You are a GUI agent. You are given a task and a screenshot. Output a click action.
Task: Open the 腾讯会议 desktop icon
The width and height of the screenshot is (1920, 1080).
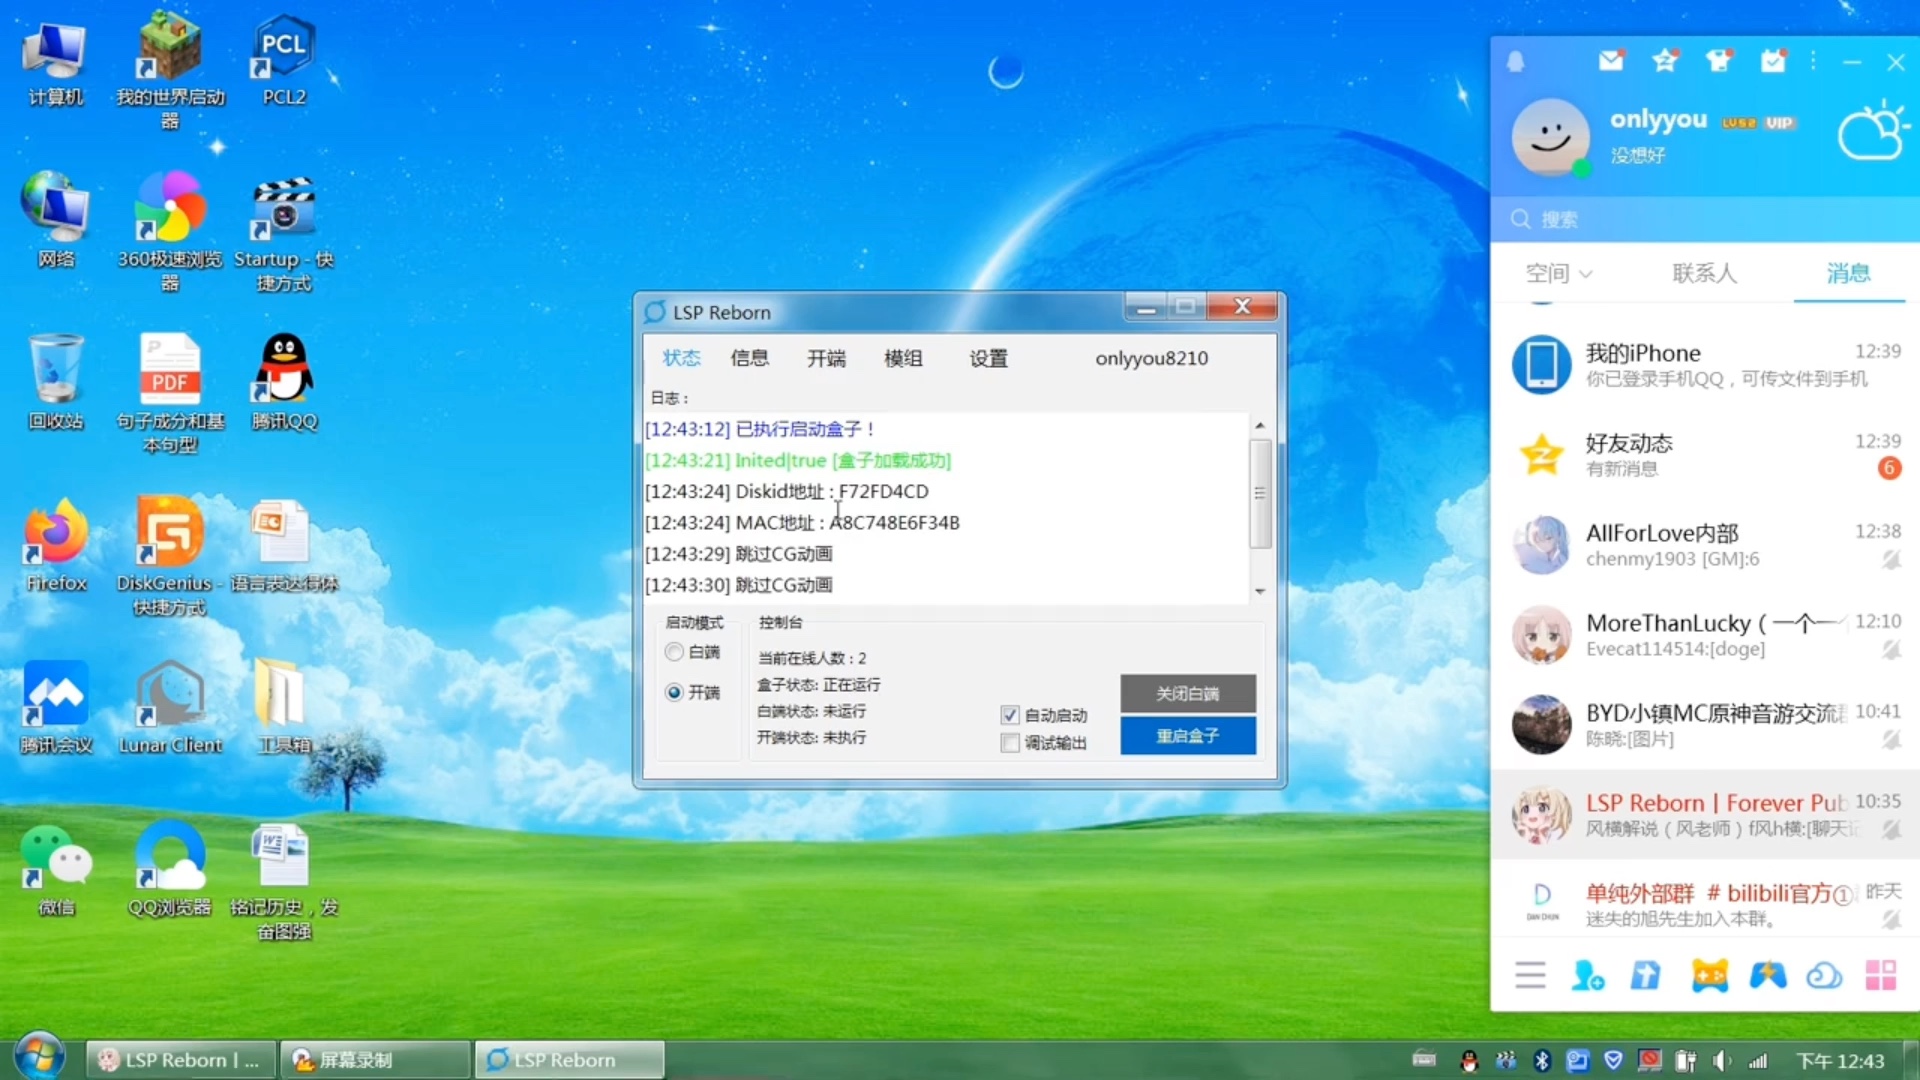point(56,706)
